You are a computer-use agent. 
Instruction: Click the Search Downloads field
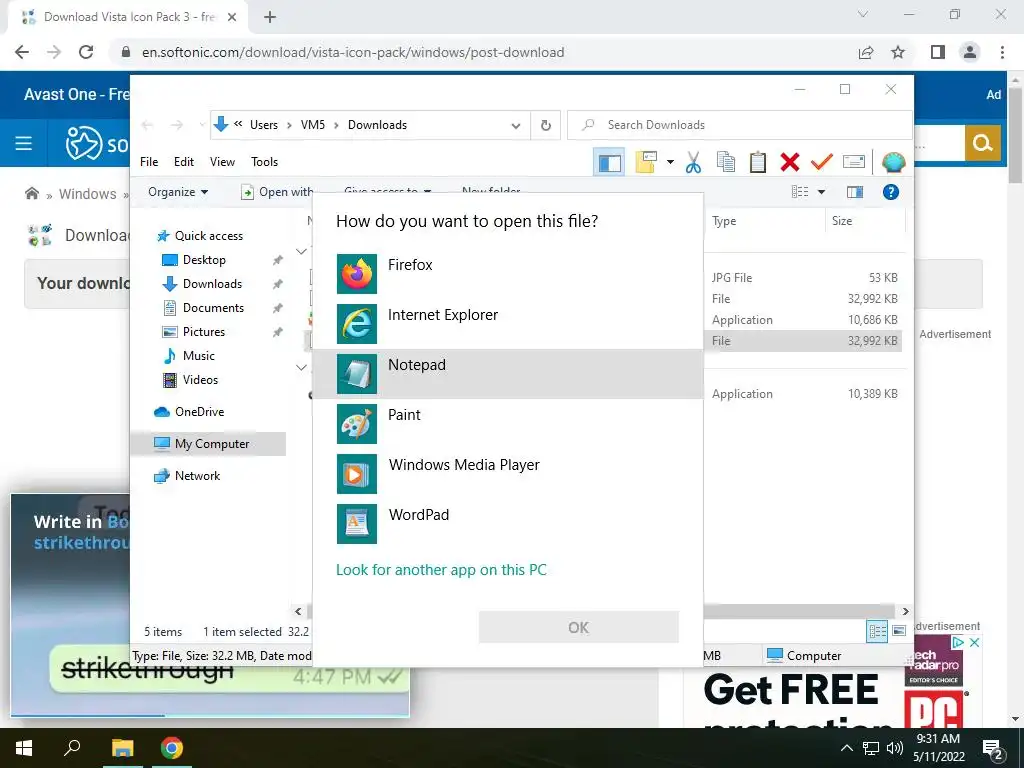tap(740, 125)
